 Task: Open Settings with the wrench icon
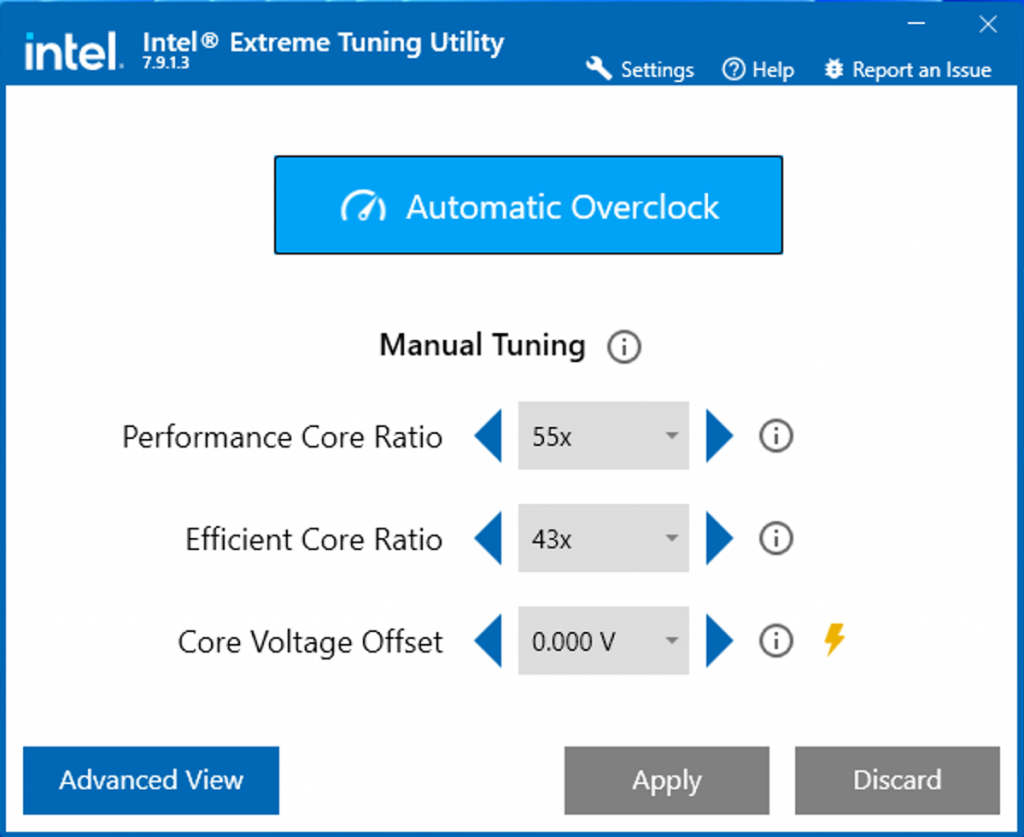point(599,69)
